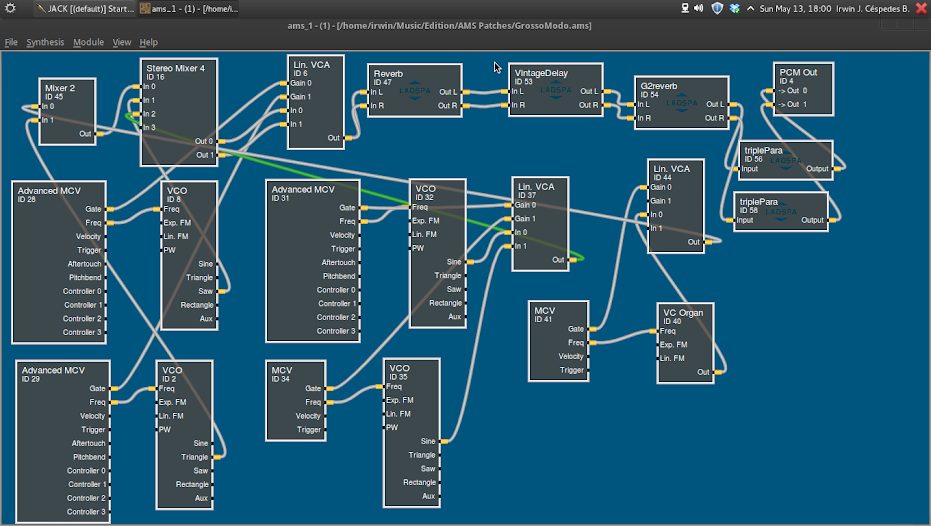Viewport: 931px width, 526px height.
Task: Select the ams_1 taskbar window button
Action: [188, 8]
